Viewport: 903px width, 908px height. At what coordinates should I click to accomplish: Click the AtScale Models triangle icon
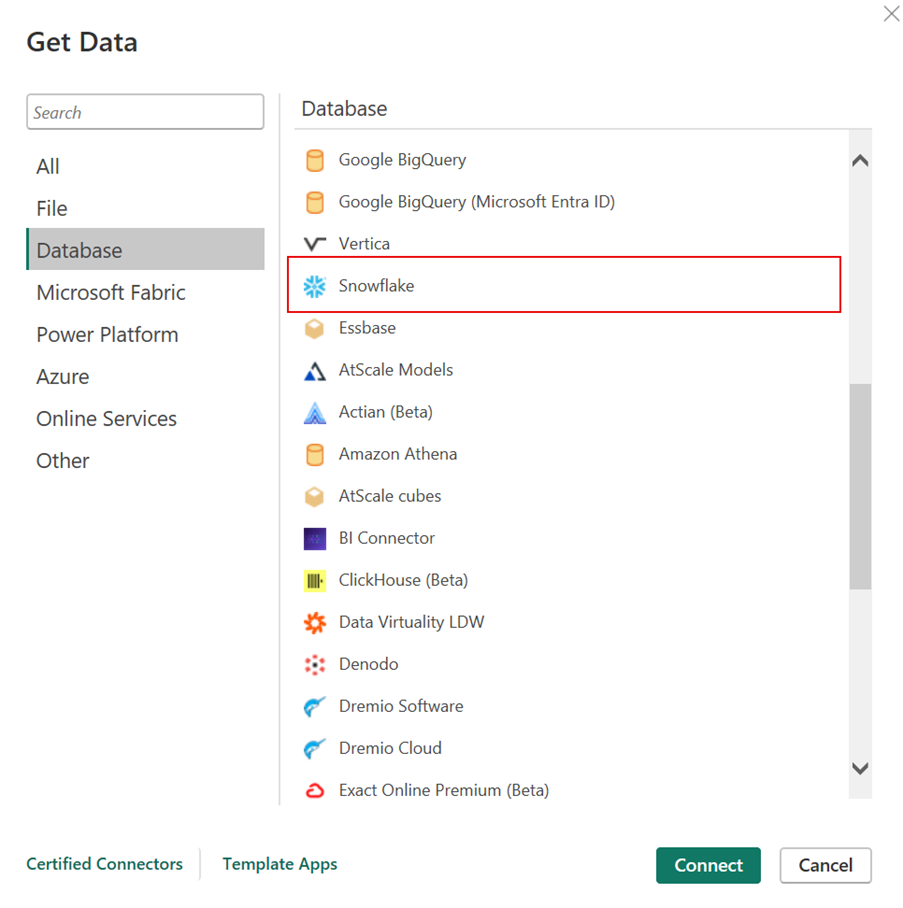[315, 371]
